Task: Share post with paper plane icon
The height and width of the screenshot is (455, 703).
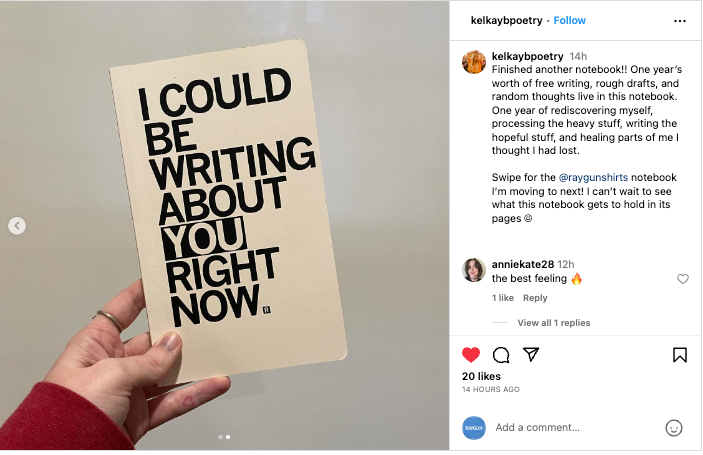Action: [x=531, y=355]
